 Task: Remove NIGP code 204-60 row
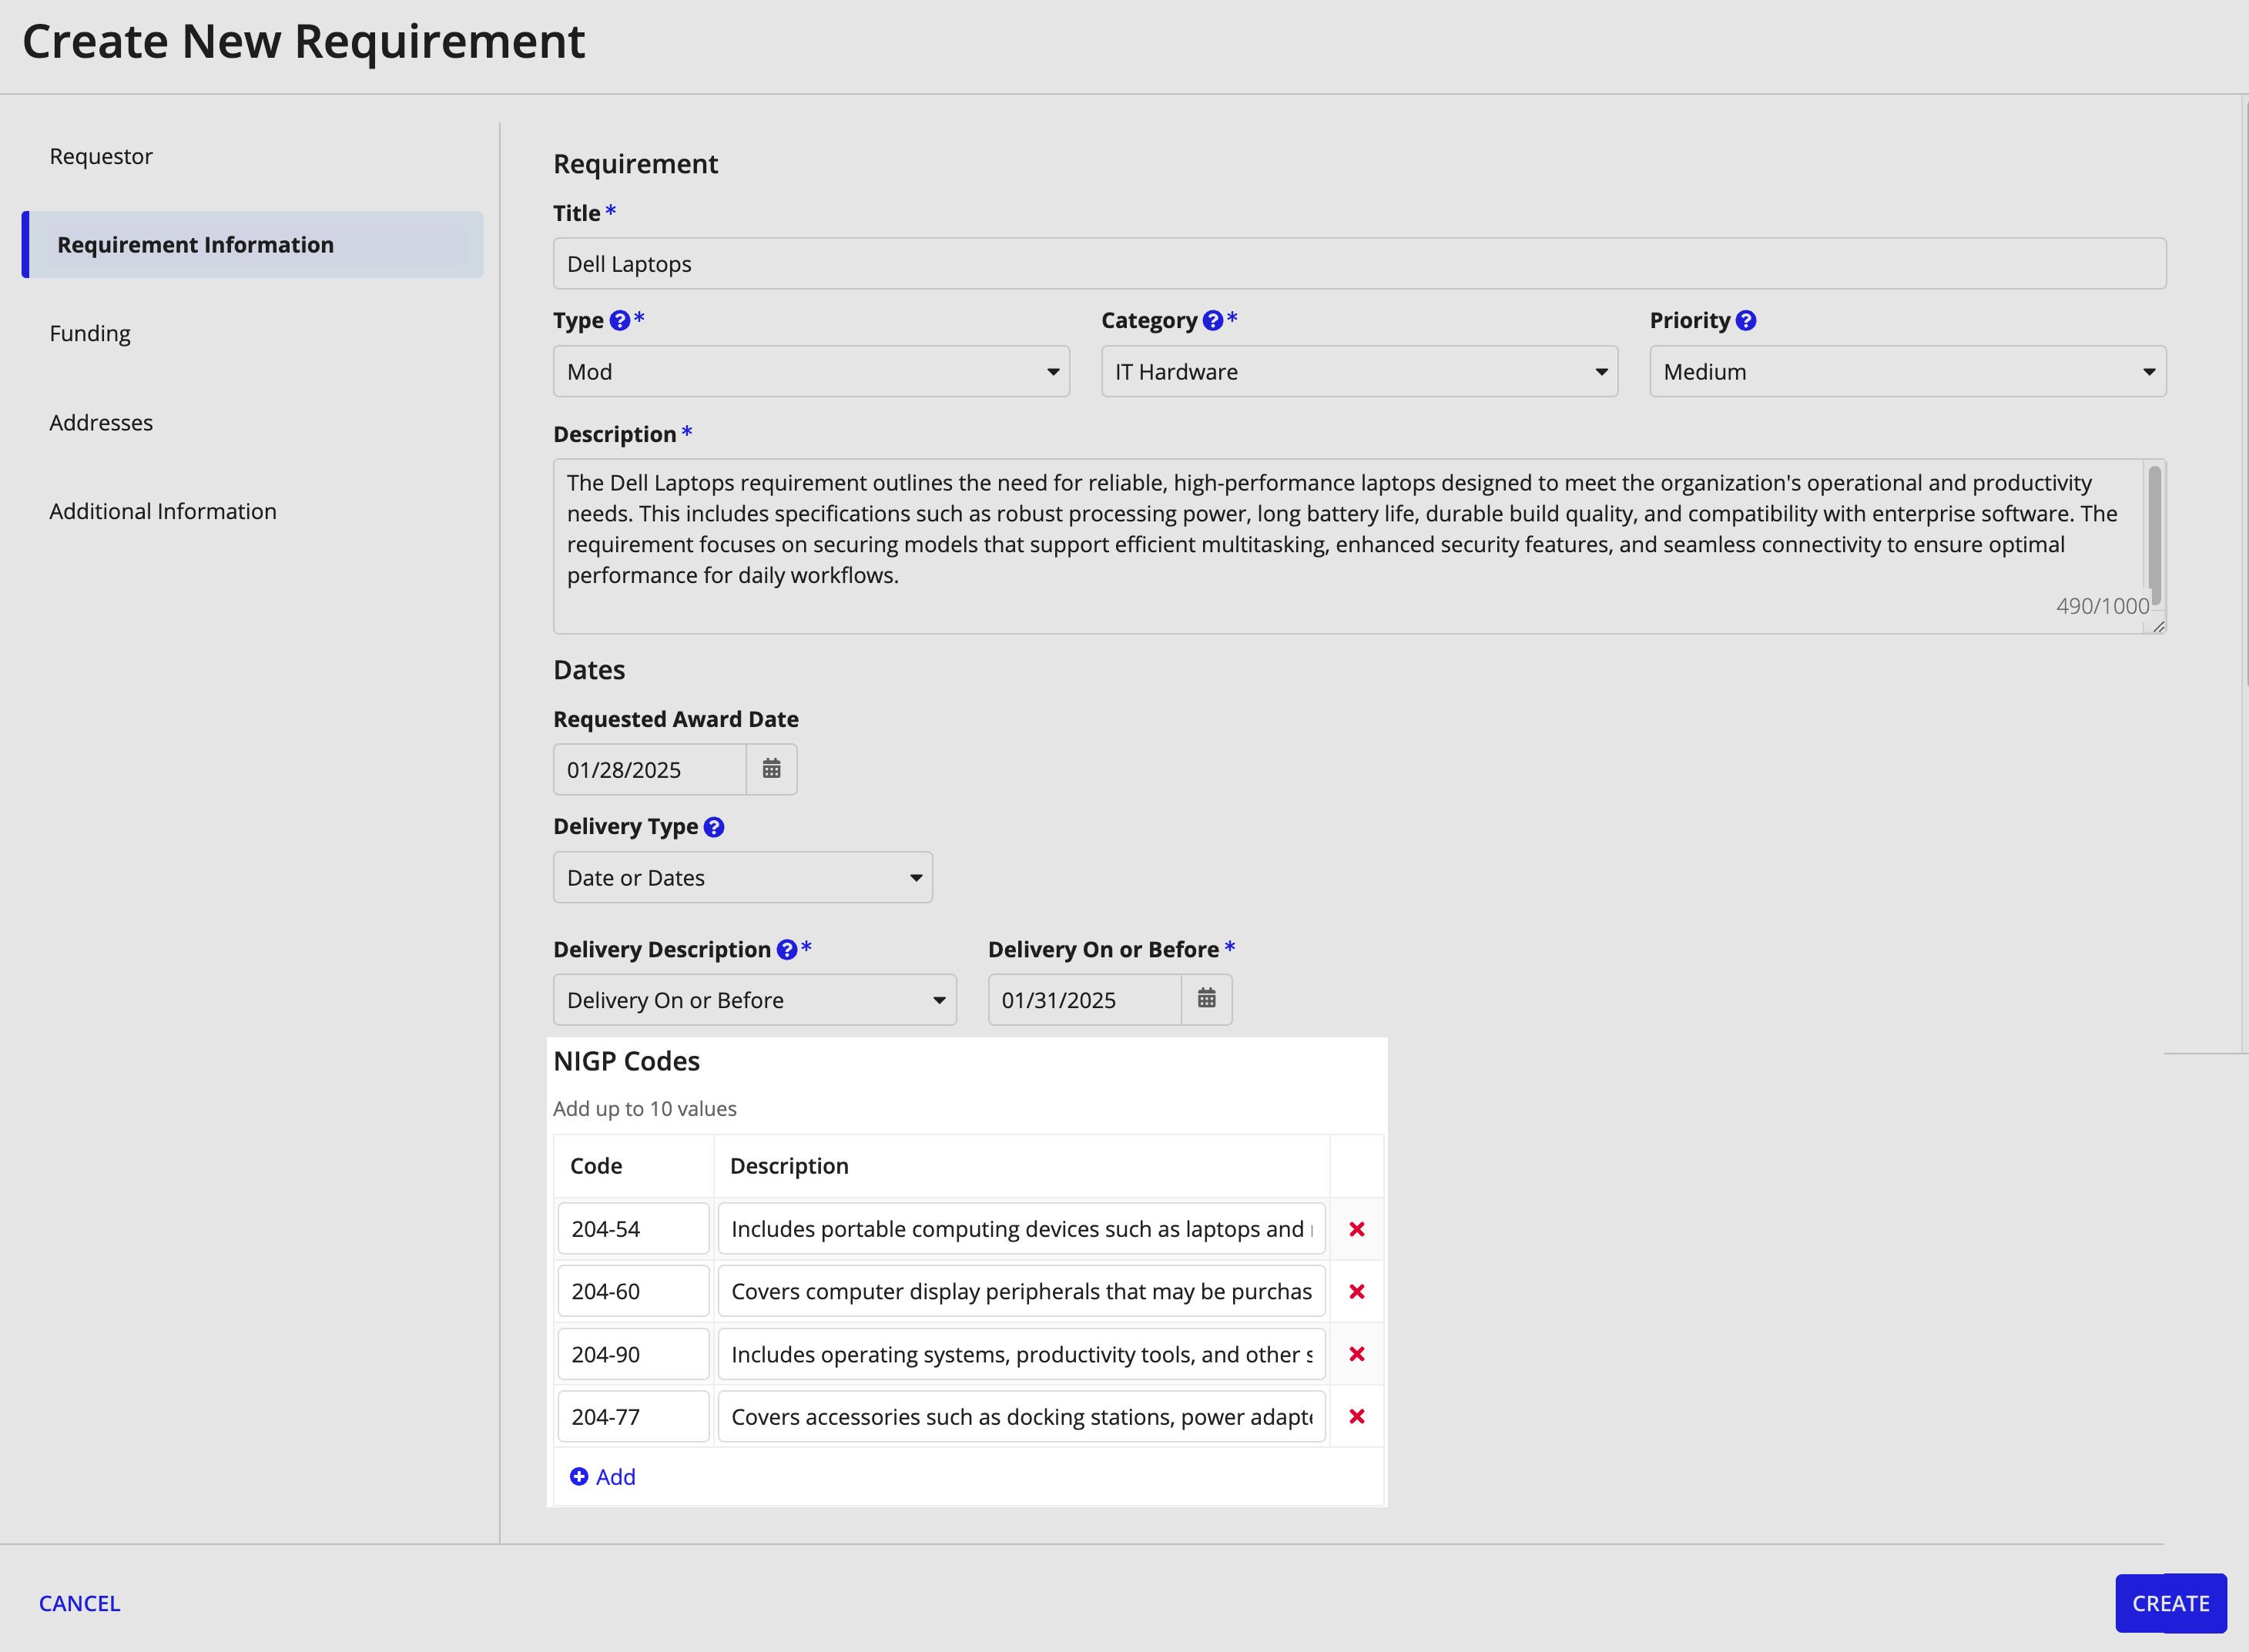pyautogui.click(x=1356, y=1291)
